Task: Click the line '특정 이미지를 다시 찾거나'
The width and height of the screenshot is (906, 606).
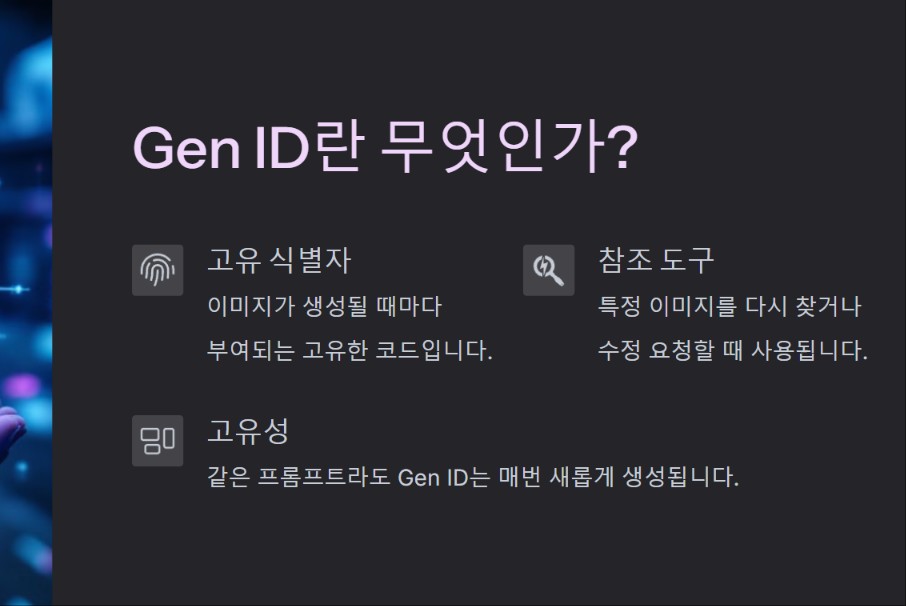Action: 729,306
